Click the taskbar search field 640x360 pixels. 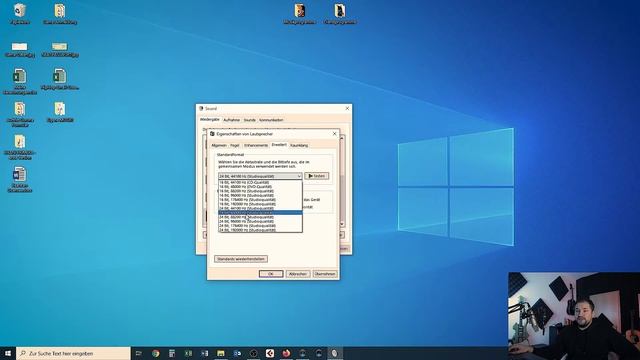click(73, 353)
